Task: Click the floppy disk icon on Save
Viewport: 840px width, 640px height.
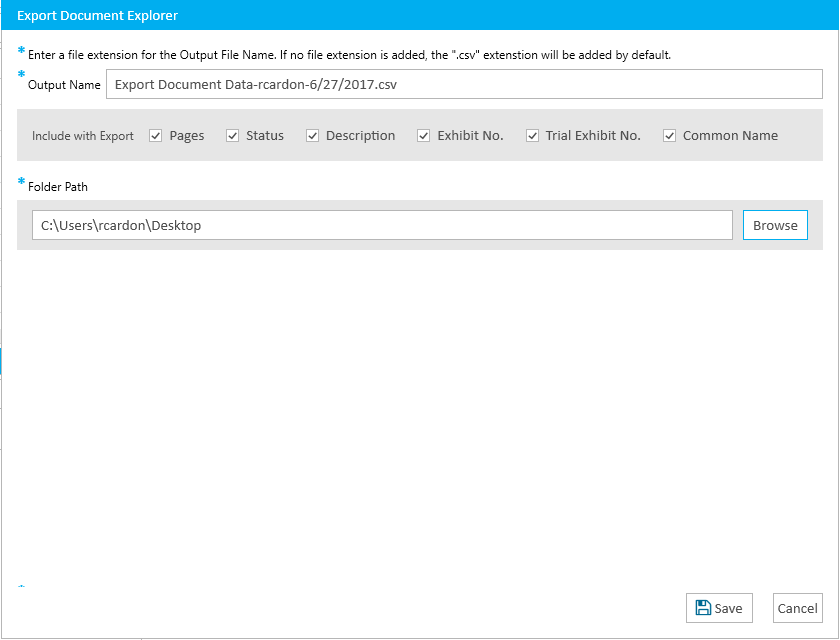Action: click(703, 608)
